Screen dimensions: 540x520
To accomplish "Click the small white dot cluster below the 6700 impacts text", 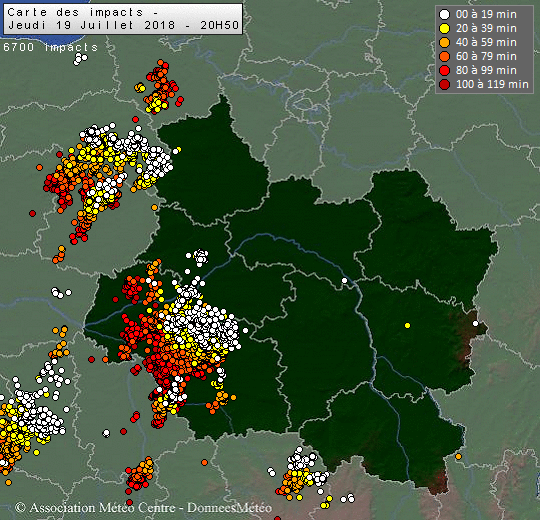I will pos(80,59).
